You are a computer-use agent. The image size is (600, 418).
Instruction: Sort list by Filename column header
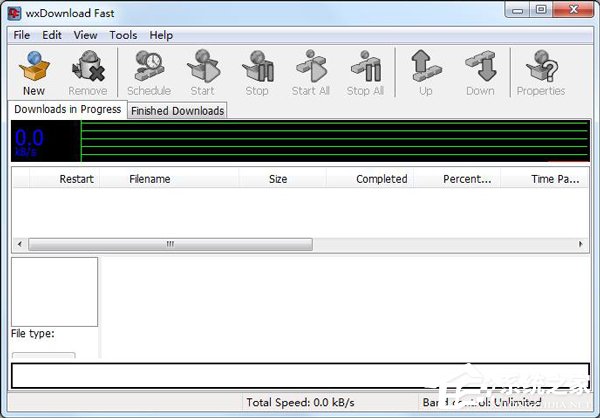click(150, 179)
